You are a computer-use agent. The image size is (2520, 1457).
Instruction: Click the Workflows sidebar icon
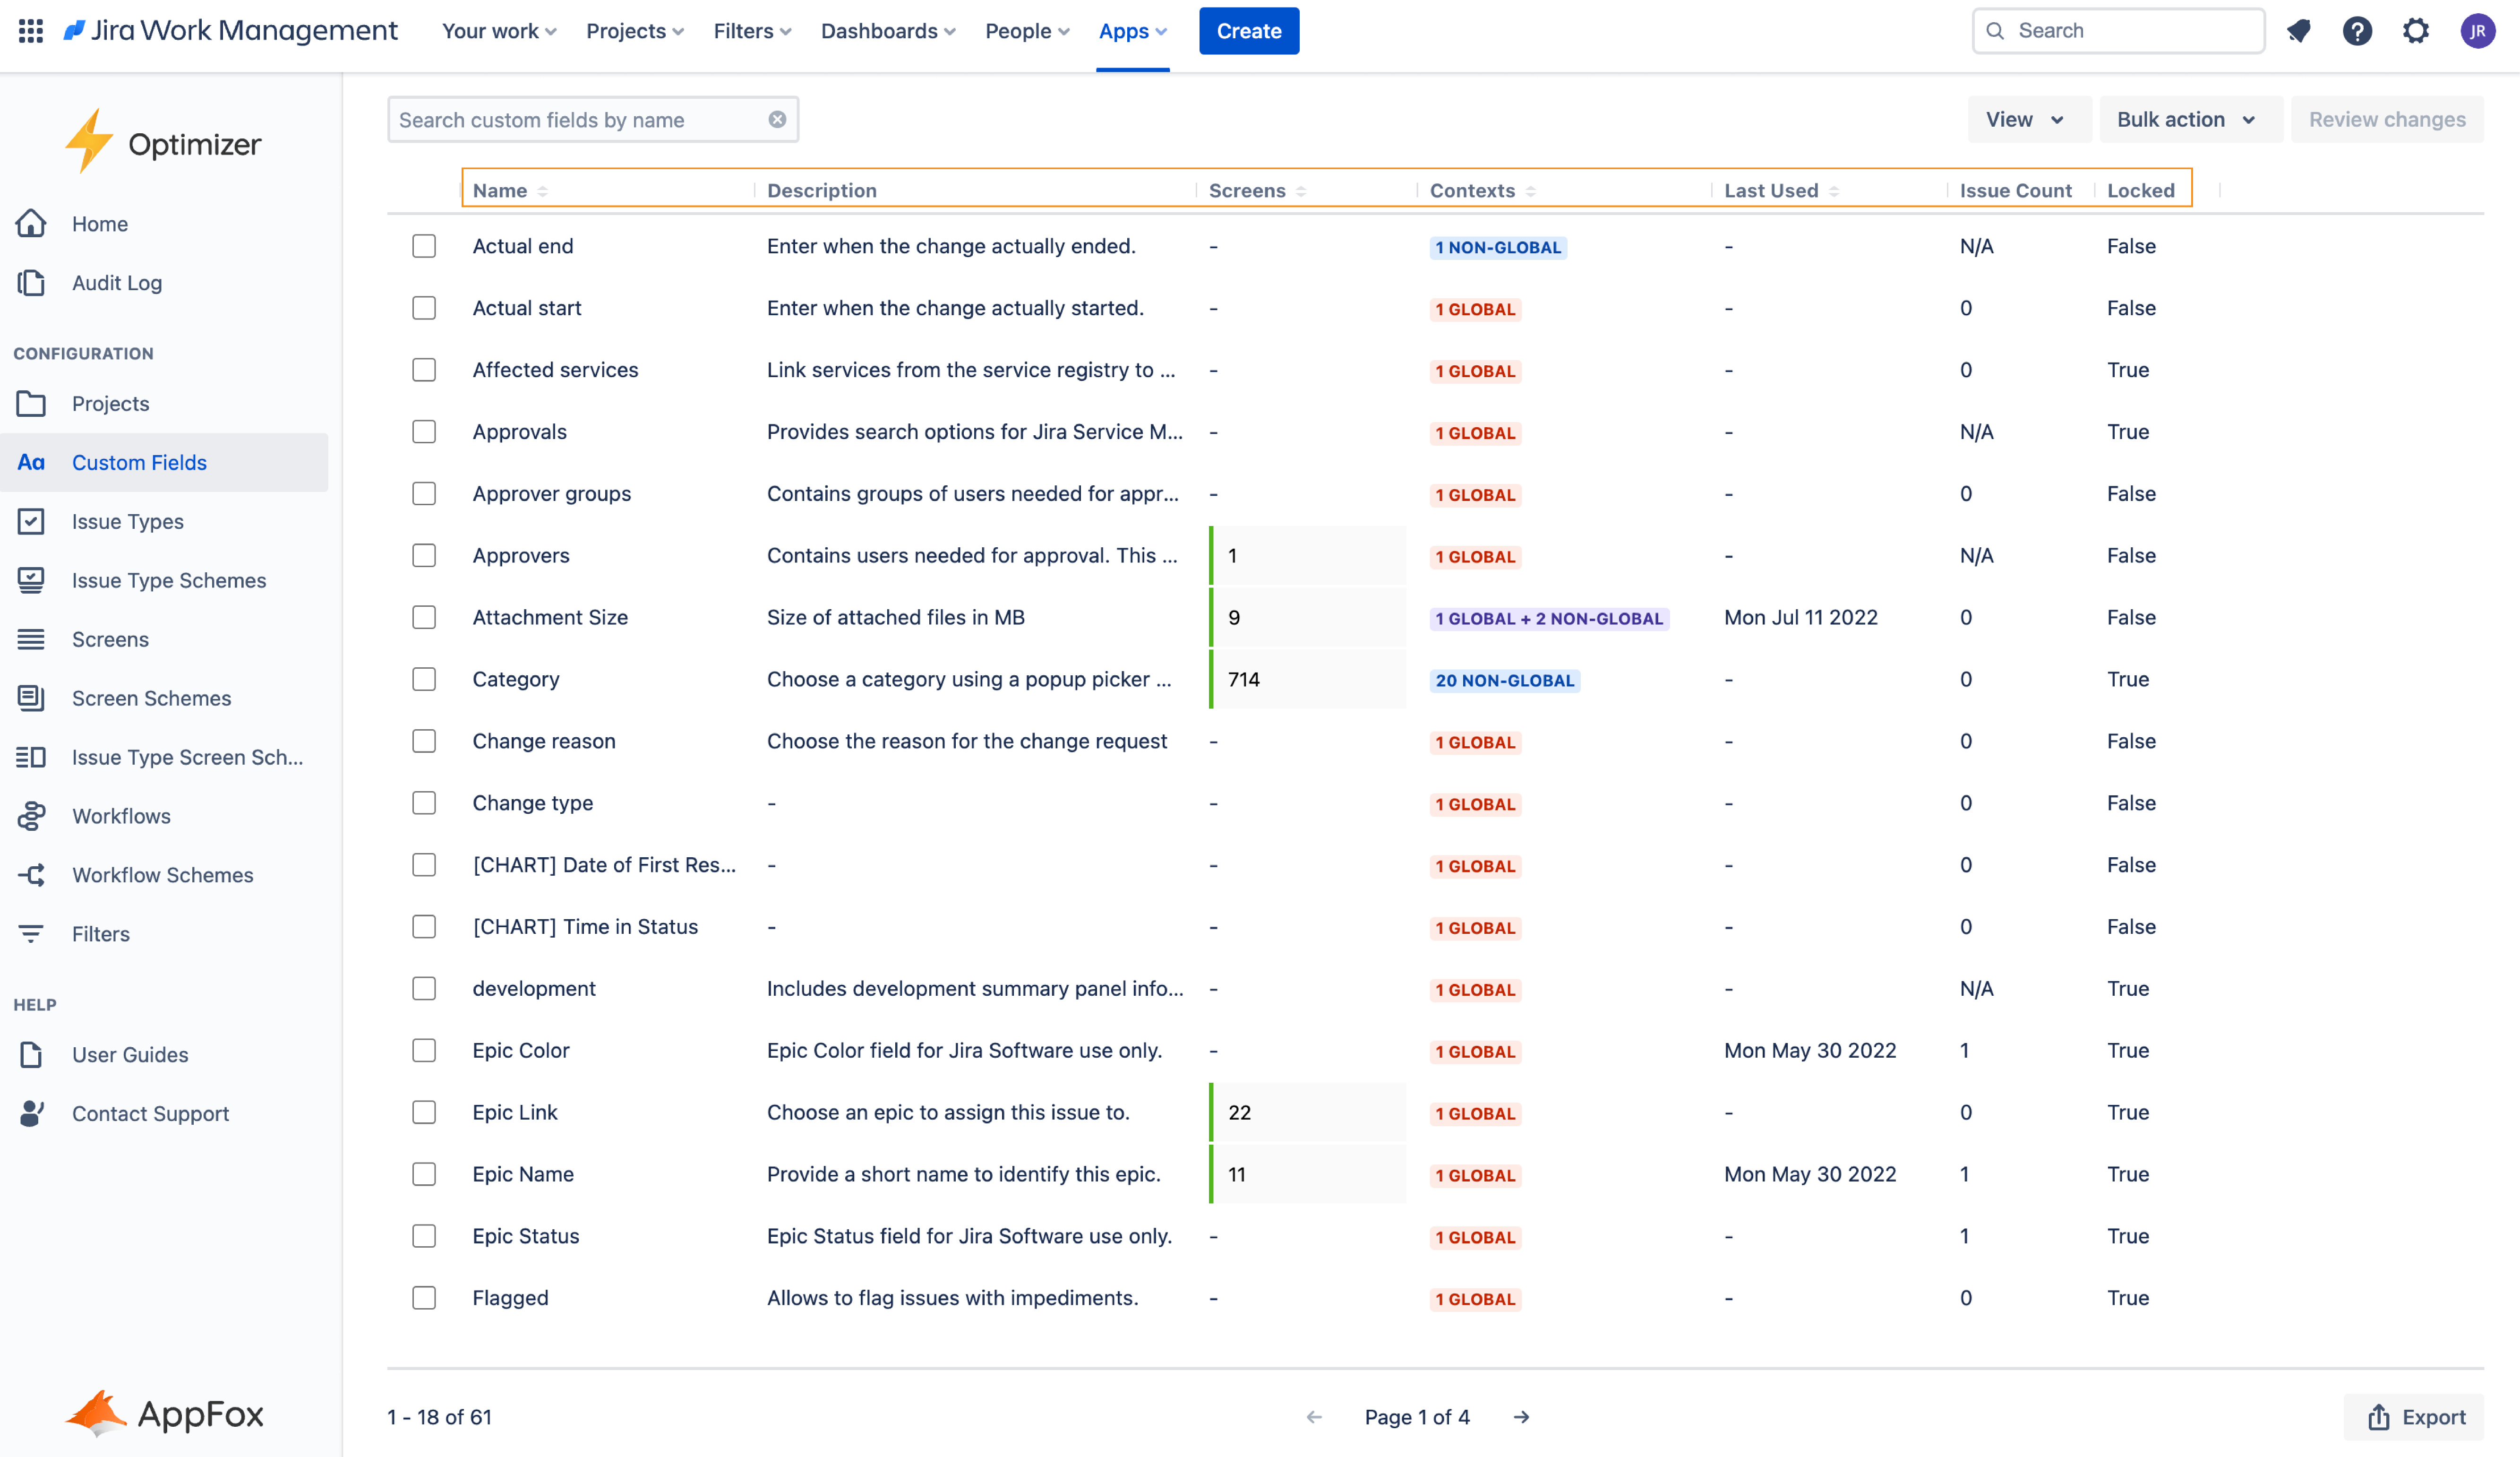tap(31, 816)
